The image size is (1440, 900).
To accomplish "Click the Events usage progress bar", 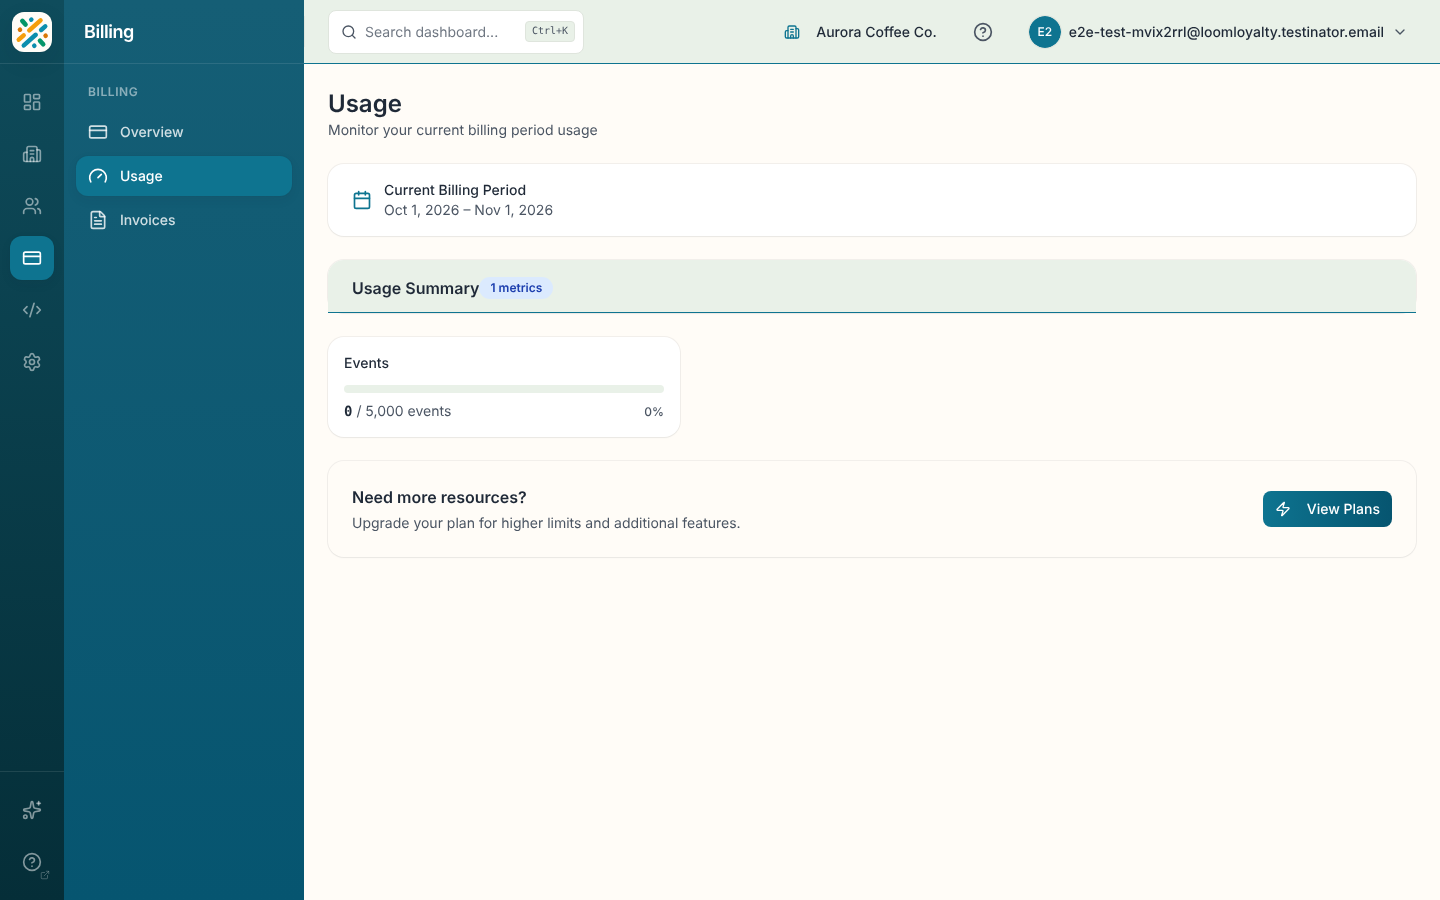I will [x=504, y=389].
